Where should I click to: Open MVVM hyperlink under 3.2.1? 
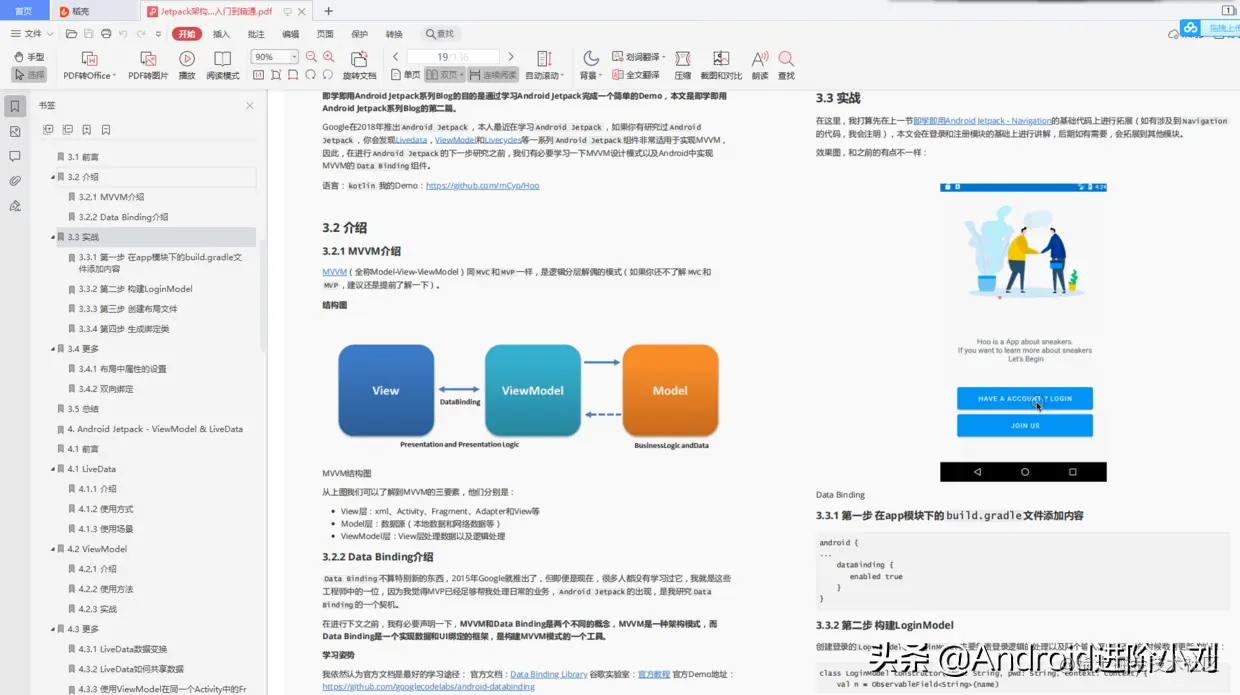point(334,272)
